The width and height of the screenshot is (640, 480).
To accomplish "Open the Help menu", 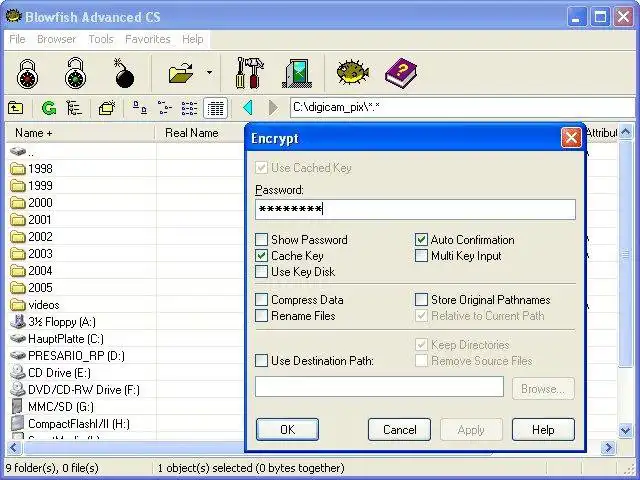I will (193, 39).
